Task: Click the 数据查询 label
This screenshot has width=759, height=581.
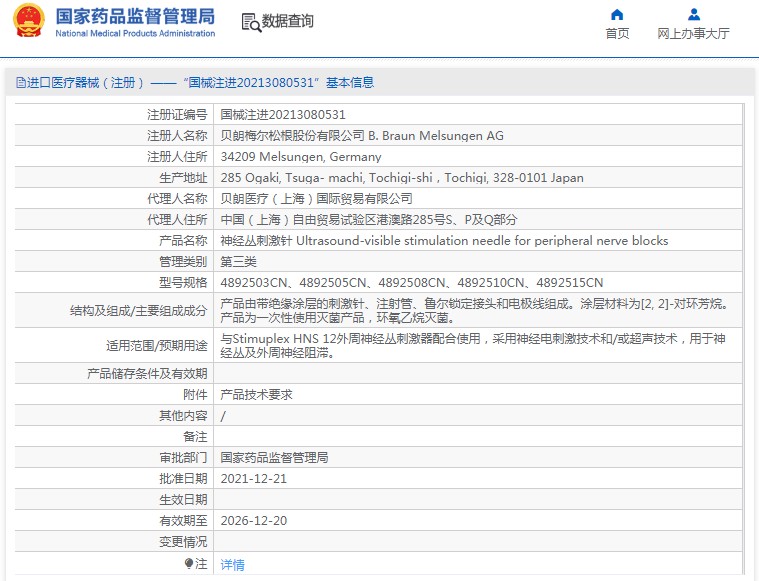Action: point(288,21)
